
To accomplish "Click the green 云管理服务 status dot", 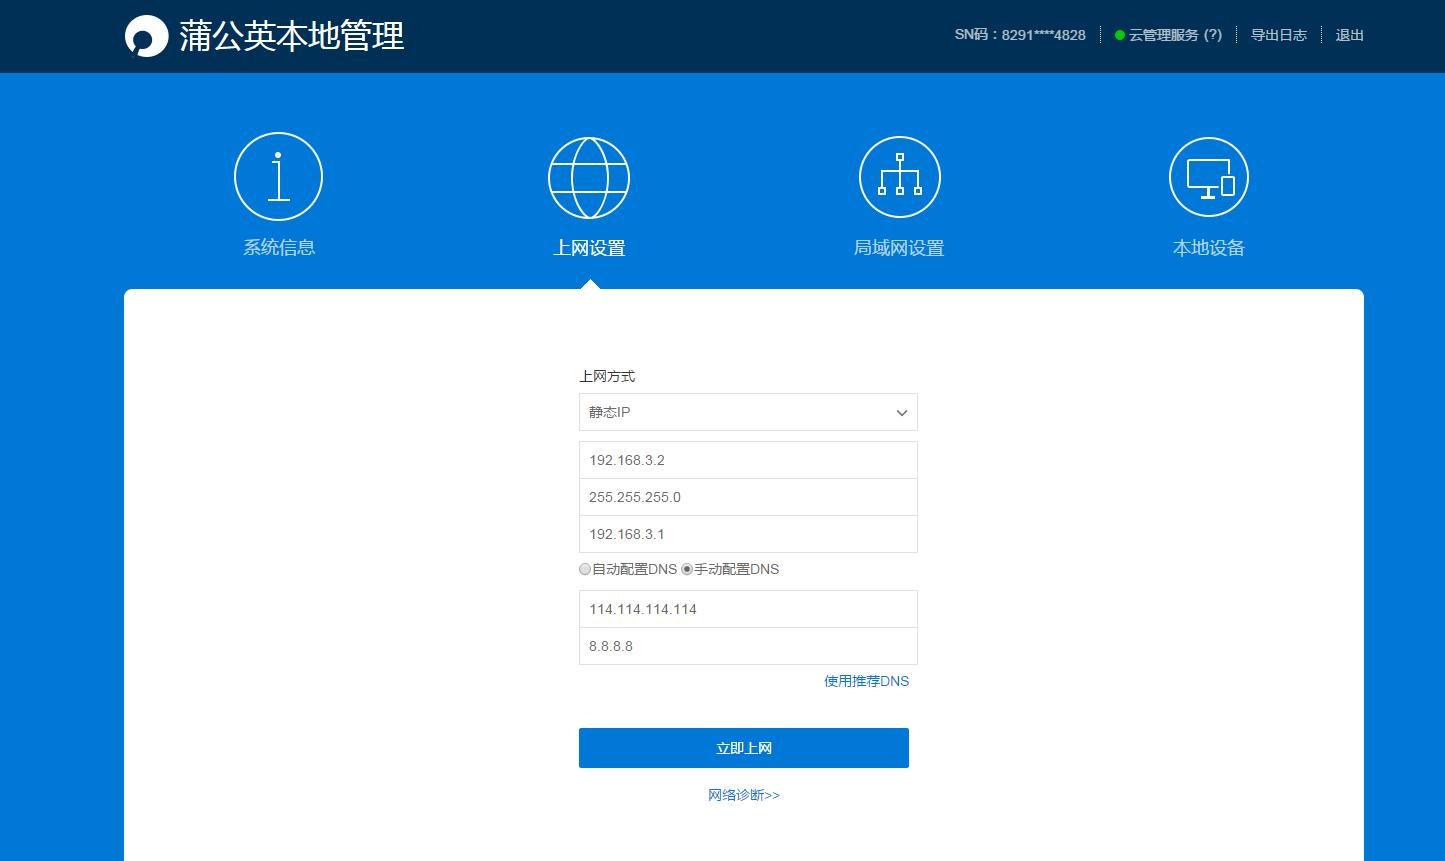I will point(1118,34).
